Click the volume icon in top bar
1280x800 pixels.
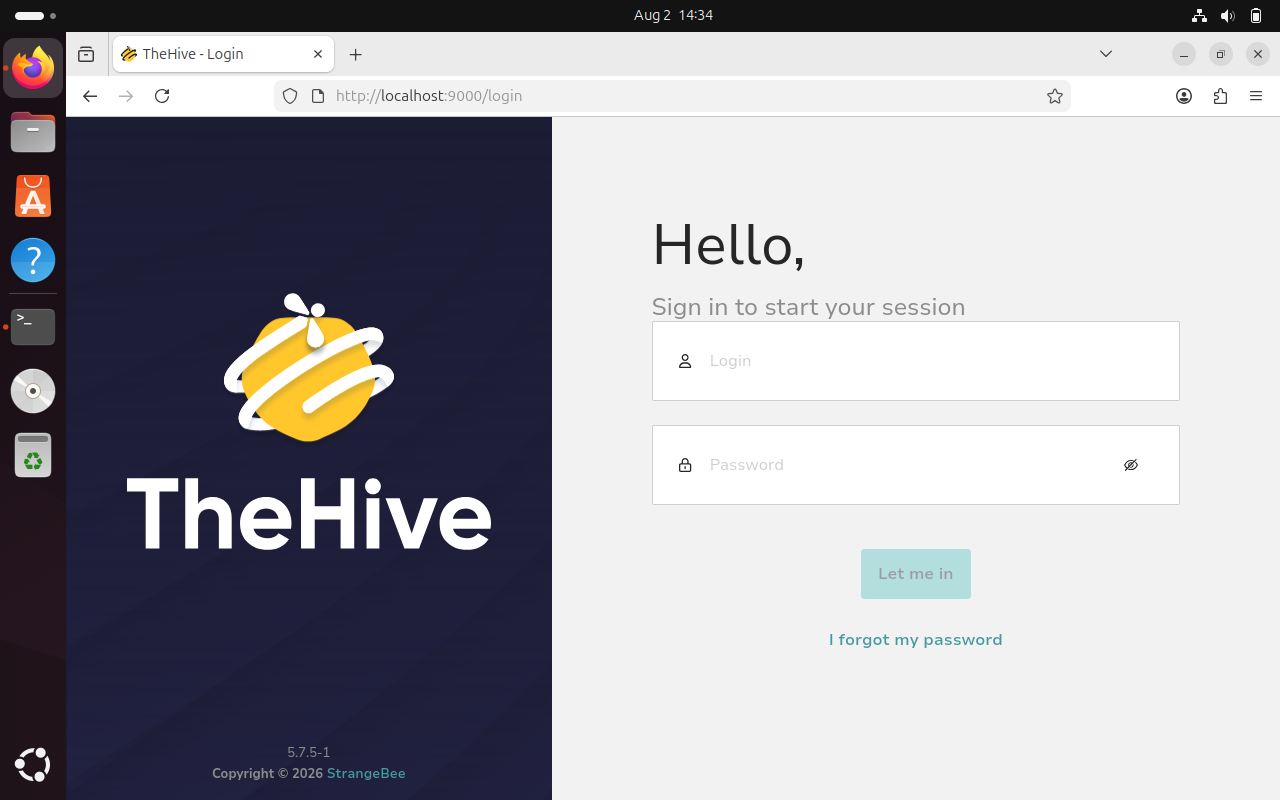point(1228,16)
